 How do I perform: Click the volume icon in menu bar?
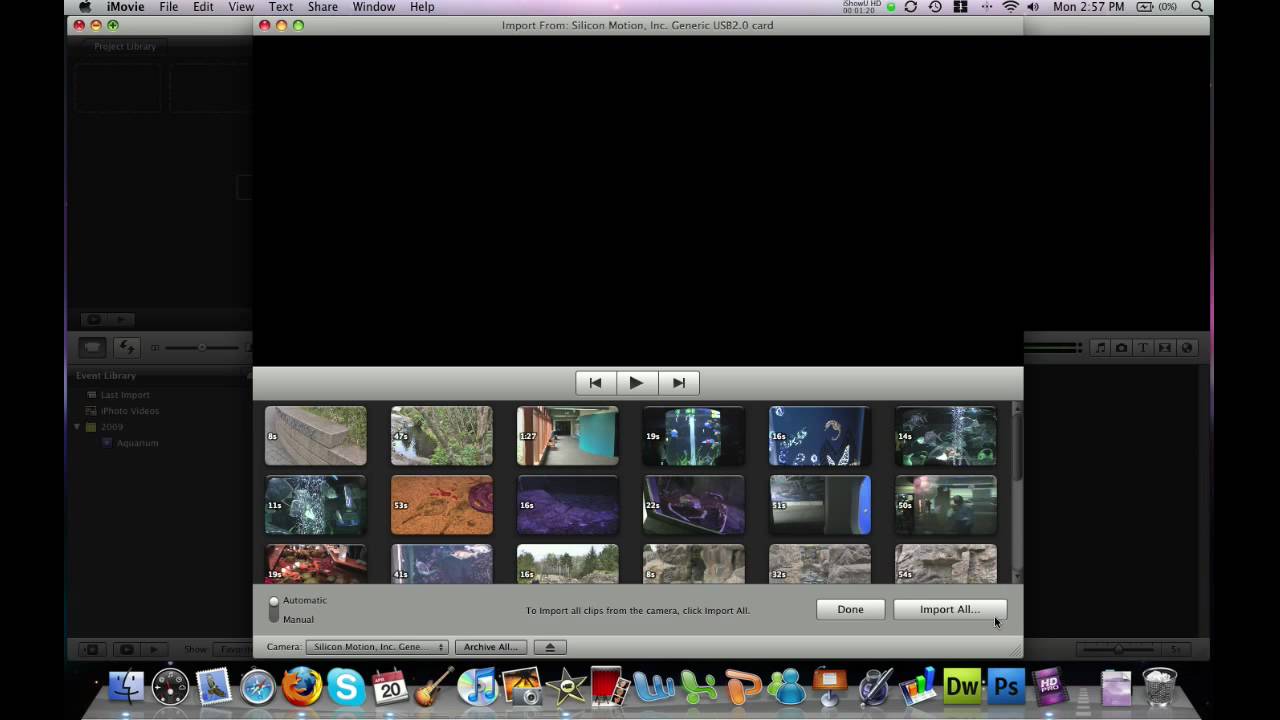[x=1033, y=7]
